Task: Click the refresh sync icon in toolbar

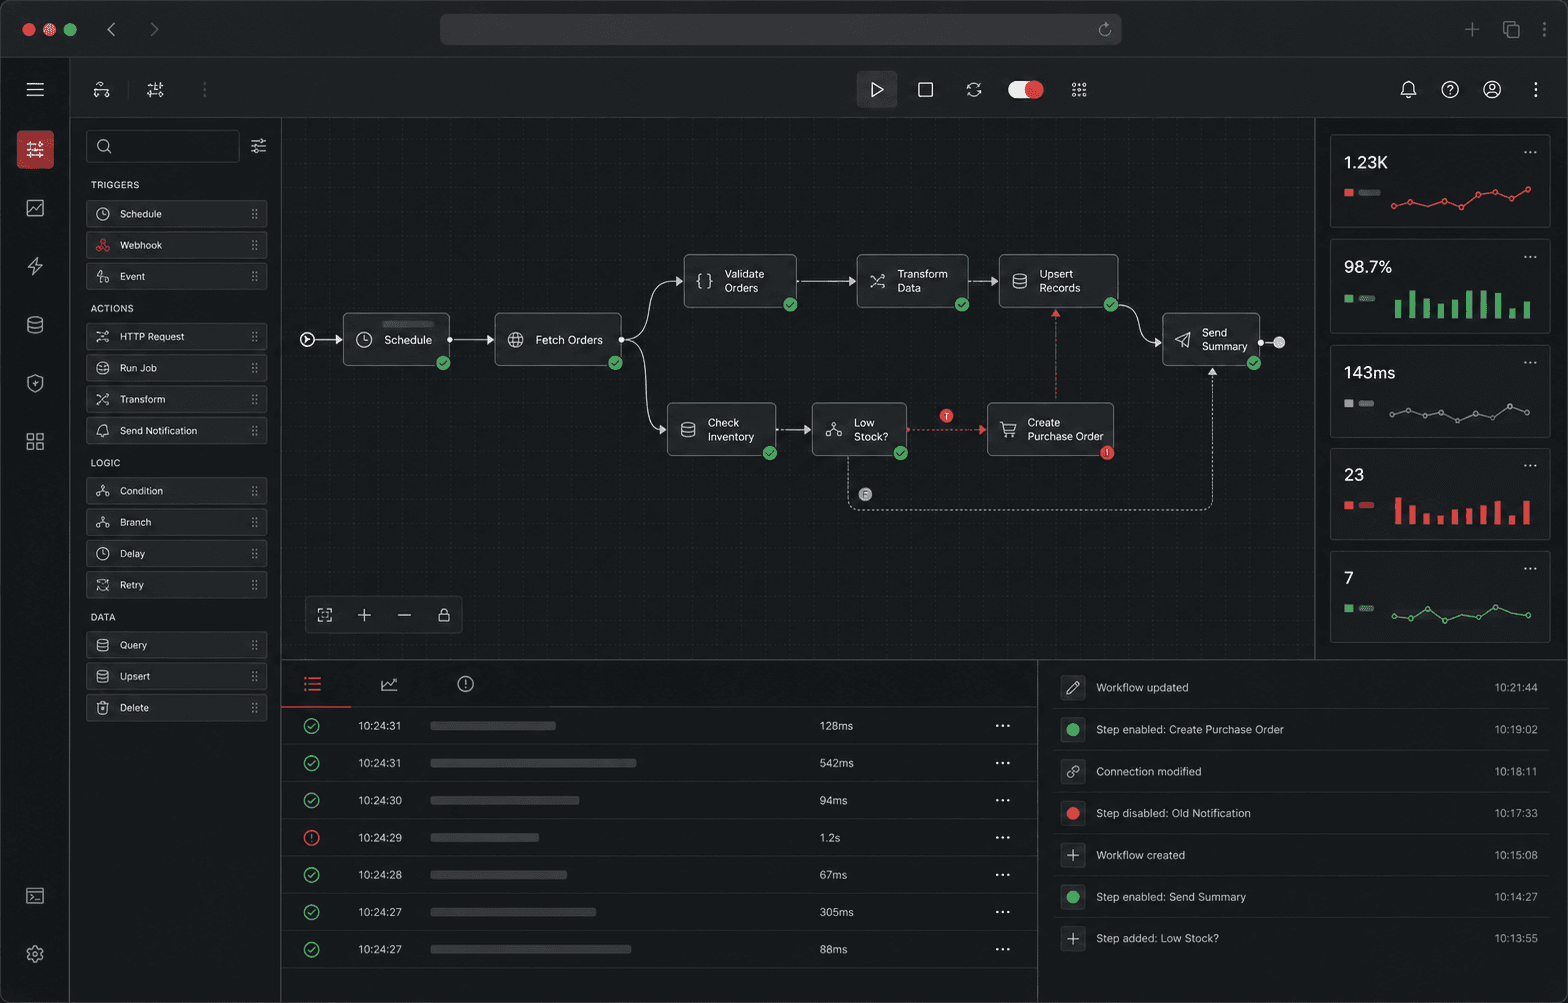Action: (974, 90)
